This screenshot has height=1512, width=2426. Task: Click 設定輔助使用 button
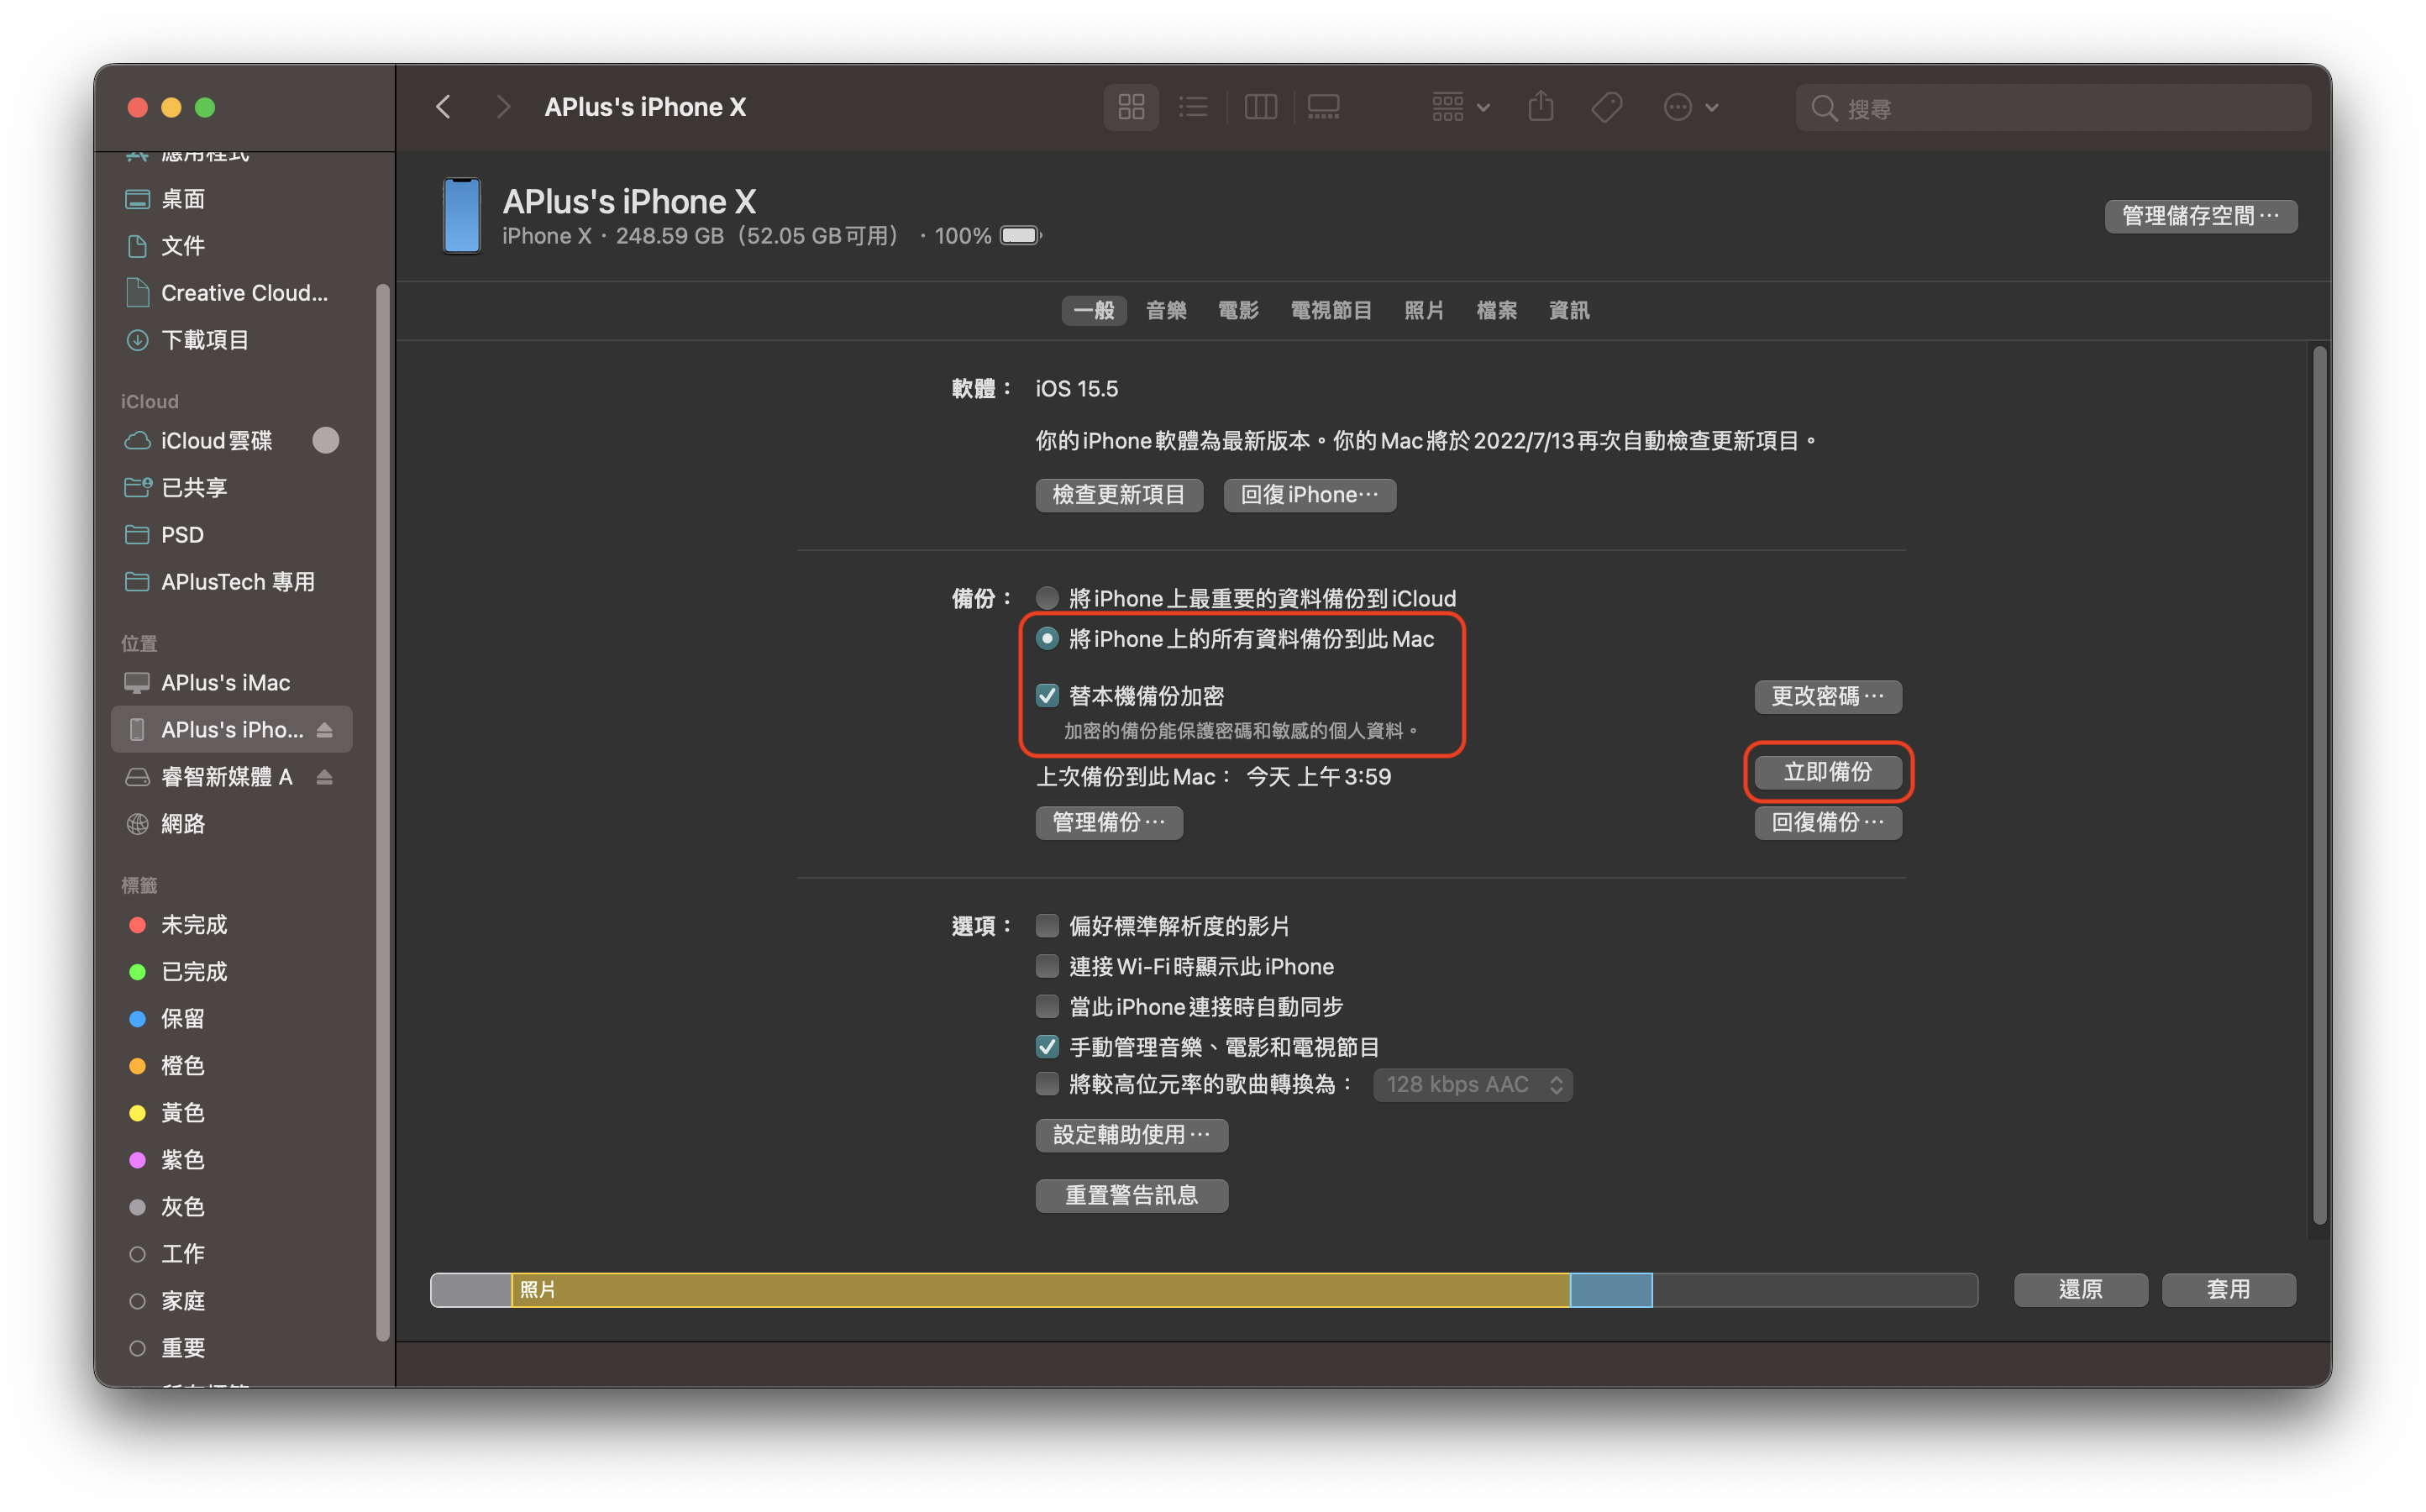pyautogui.click(x=1131, y=1136)
